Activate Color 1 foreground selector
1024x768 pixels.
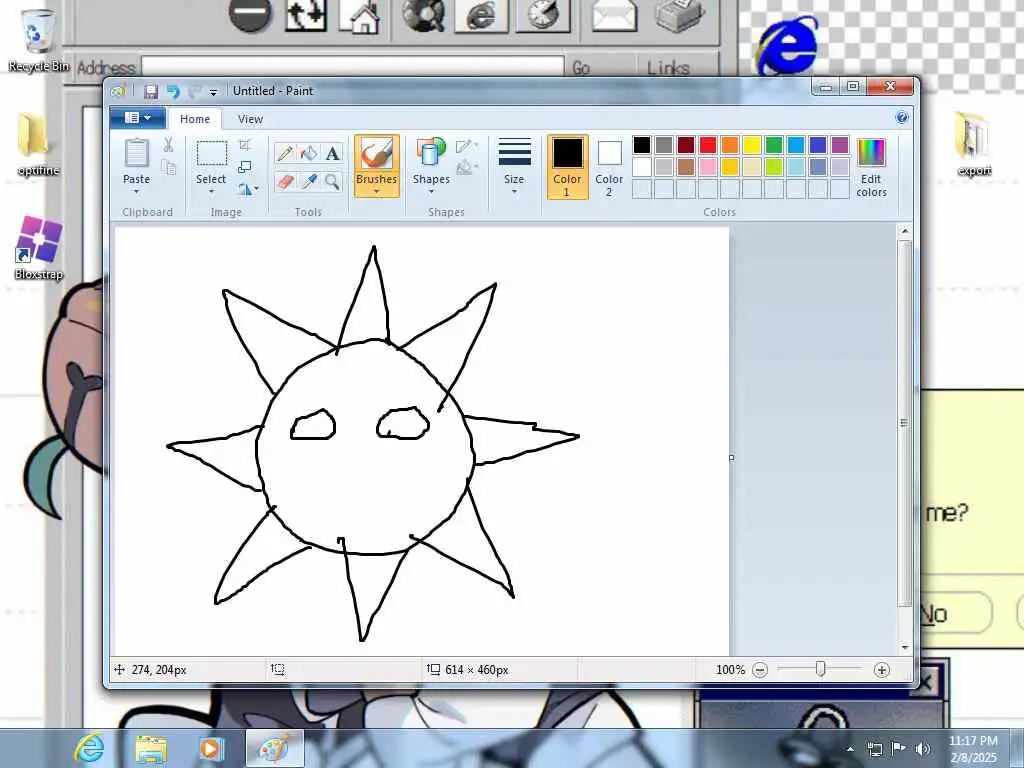point(567,167)
